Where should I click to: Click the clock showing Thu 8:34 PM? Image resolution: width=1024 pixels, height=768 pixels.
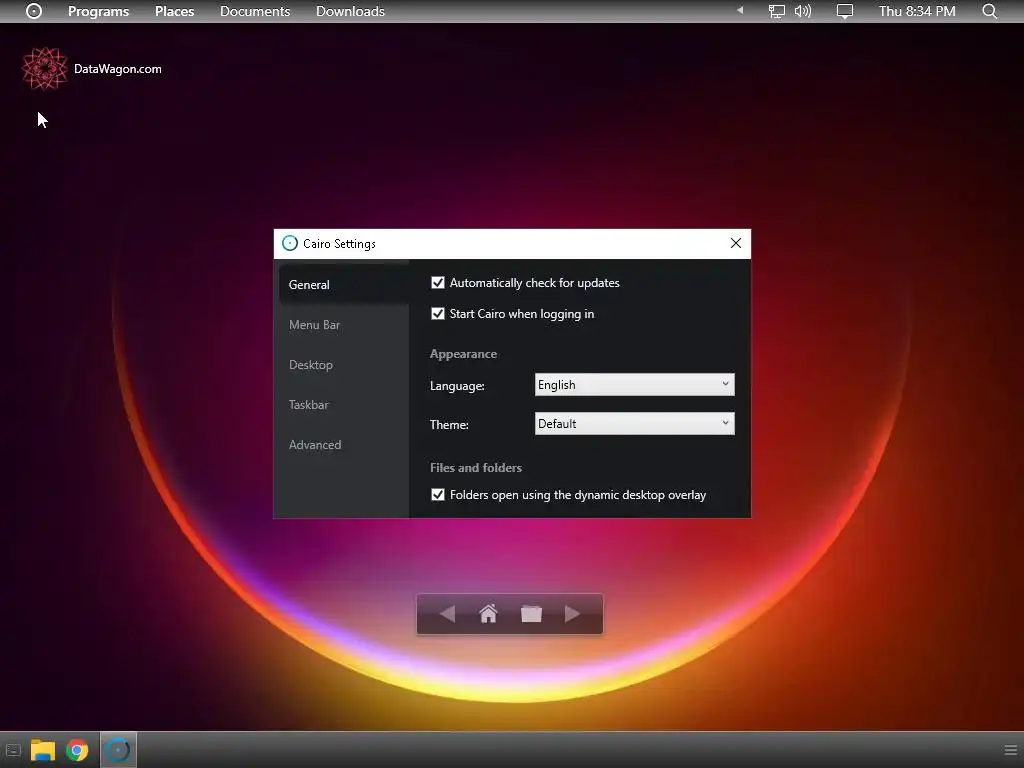(917, 11)
